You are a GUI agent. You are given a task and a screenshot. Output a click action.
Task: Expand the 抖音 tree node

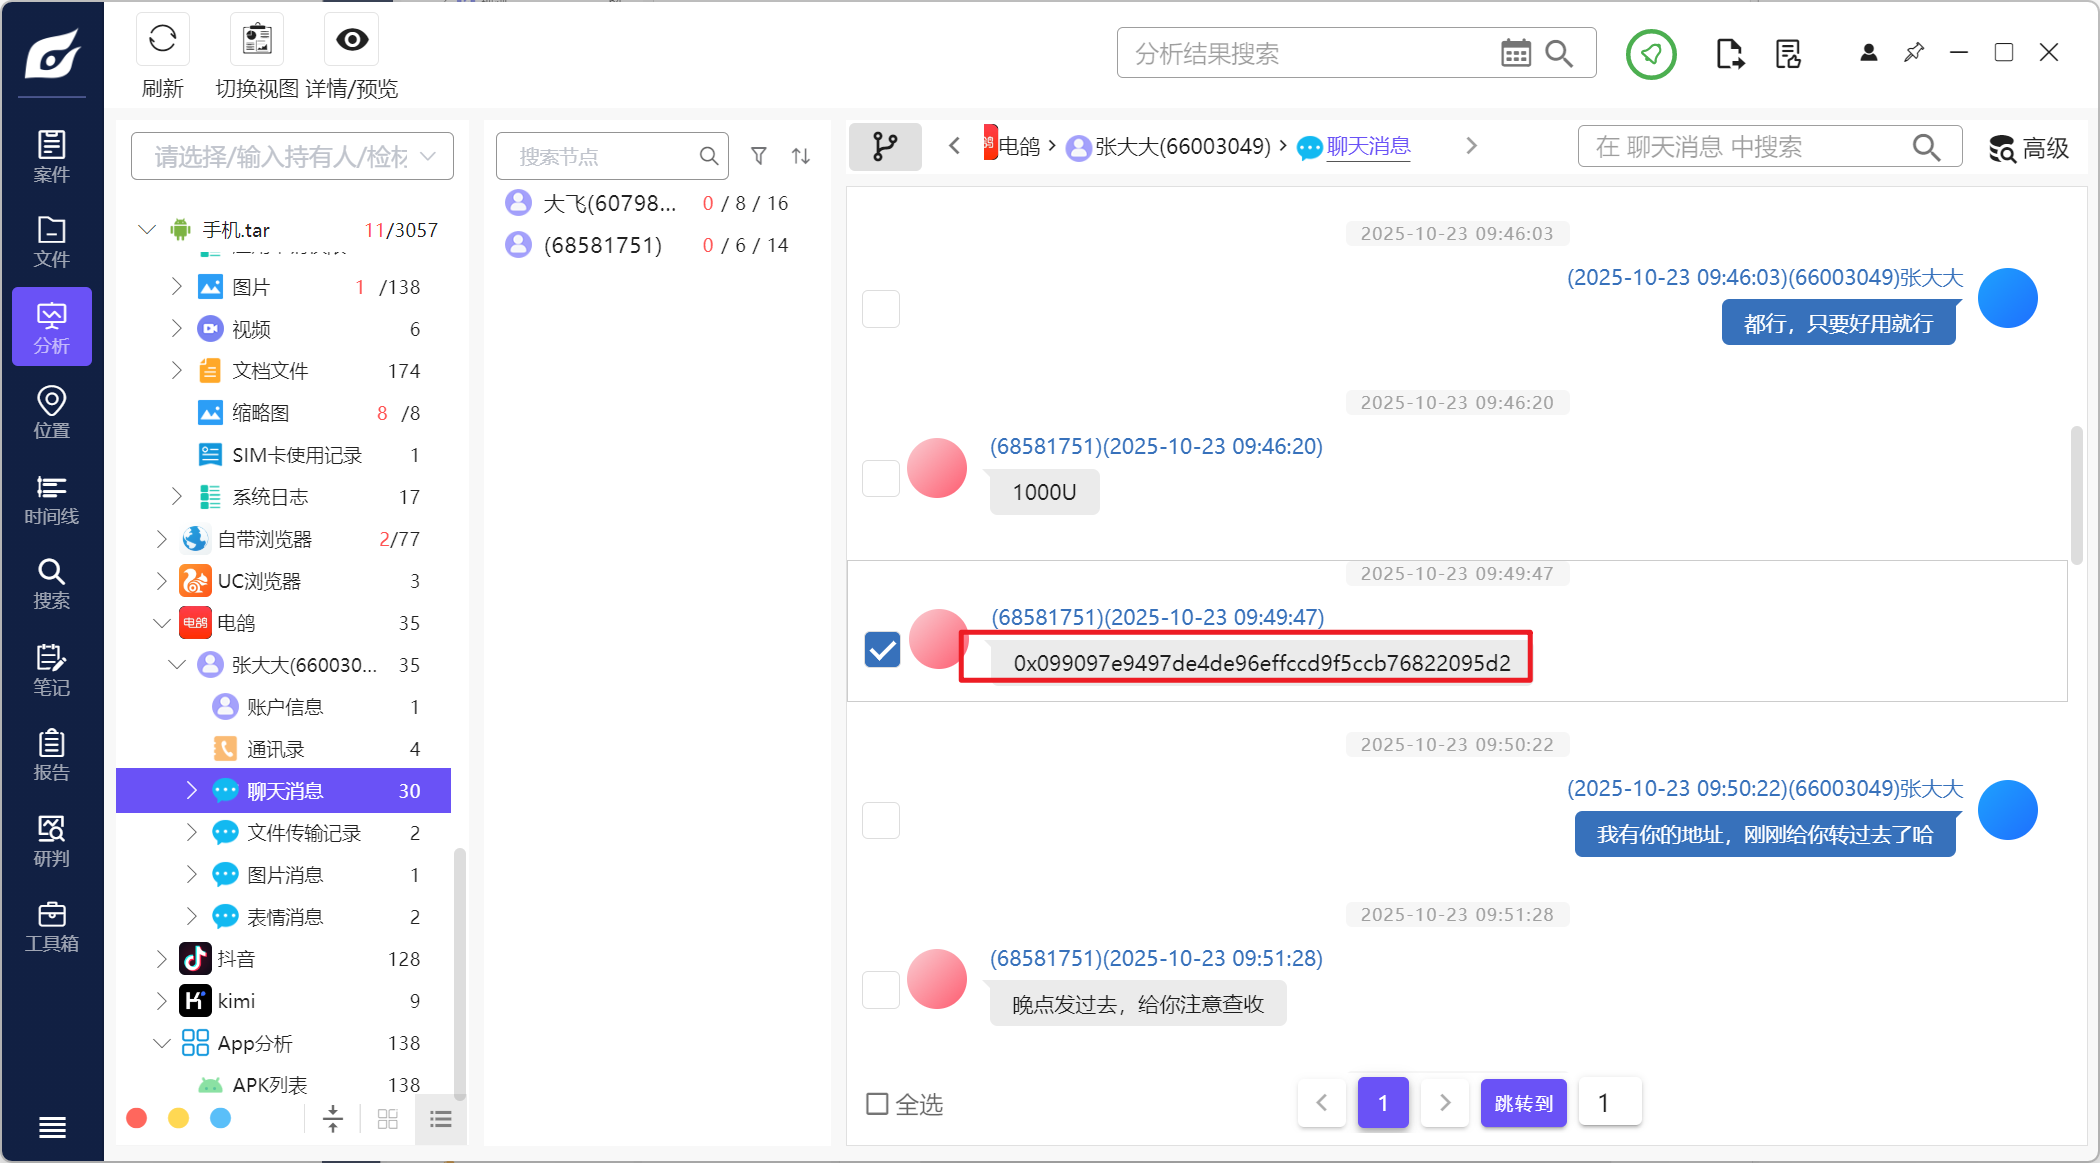[162, 959]
